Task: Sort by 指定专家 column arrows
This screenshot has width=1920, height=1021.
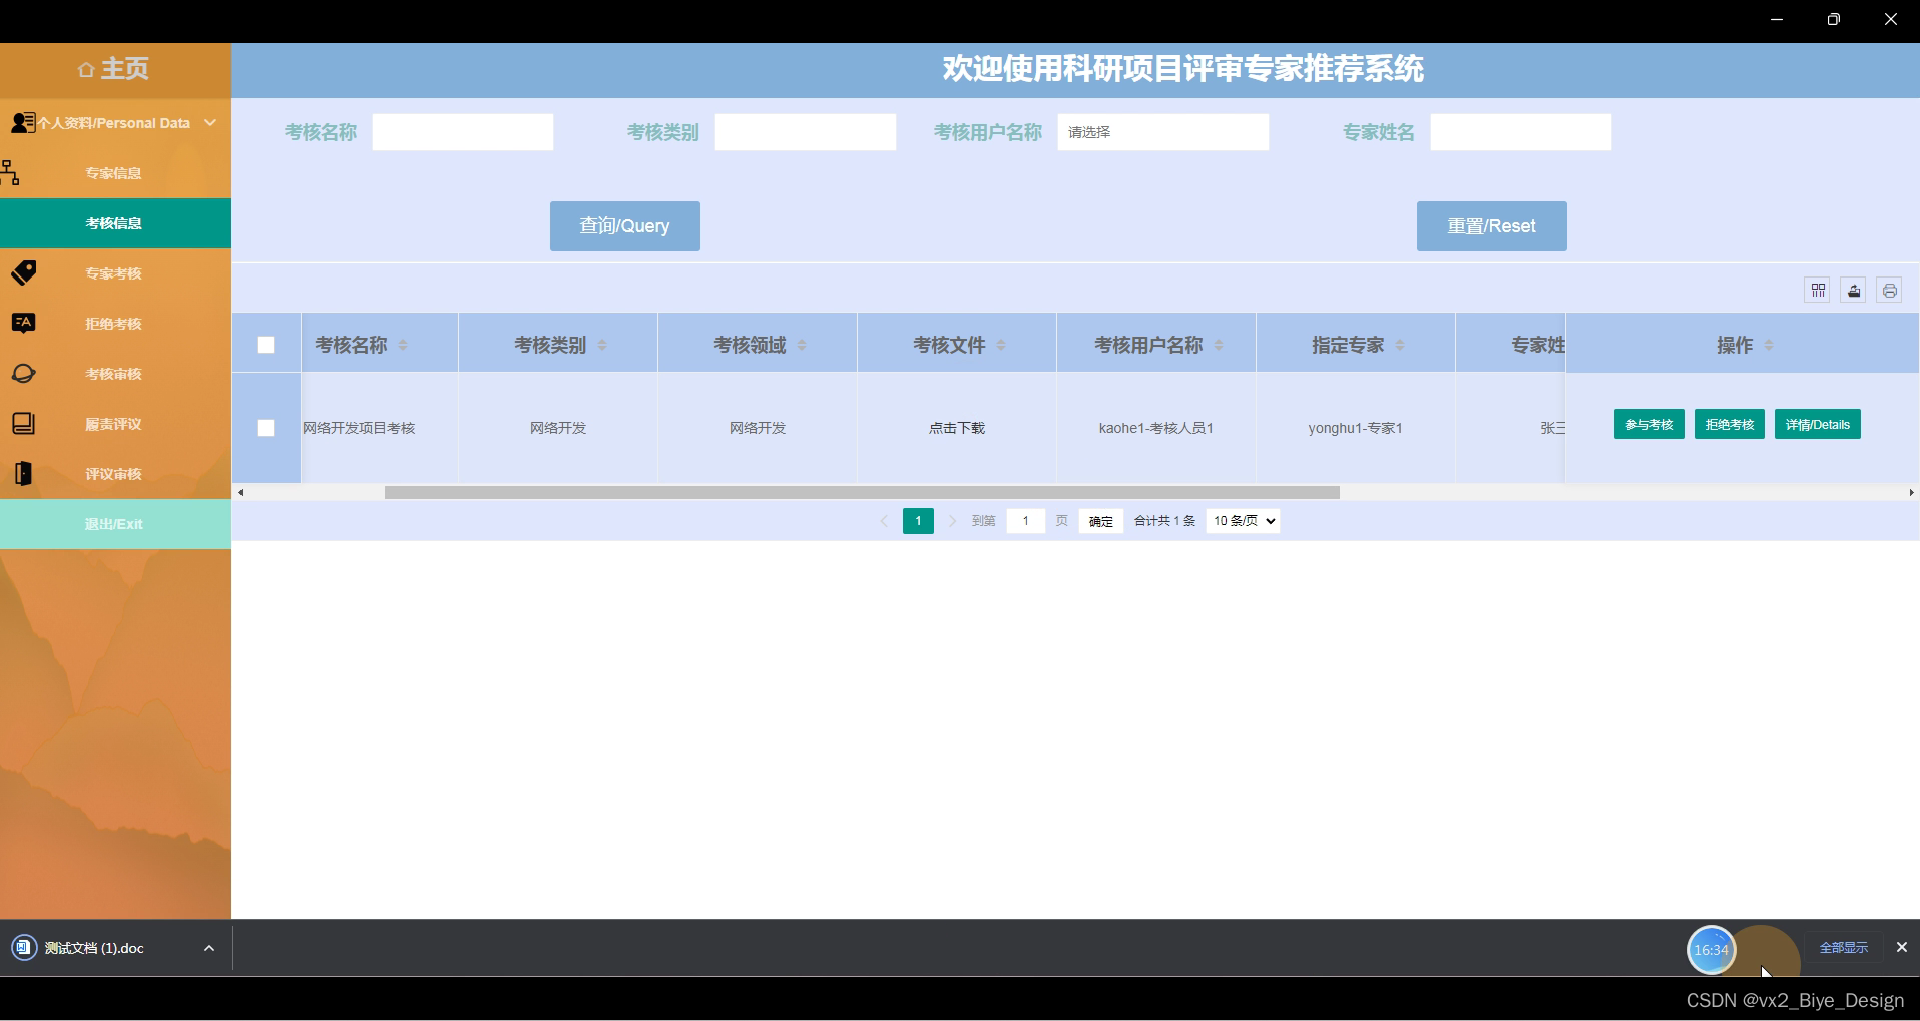Action: [x=1400, y=345]
